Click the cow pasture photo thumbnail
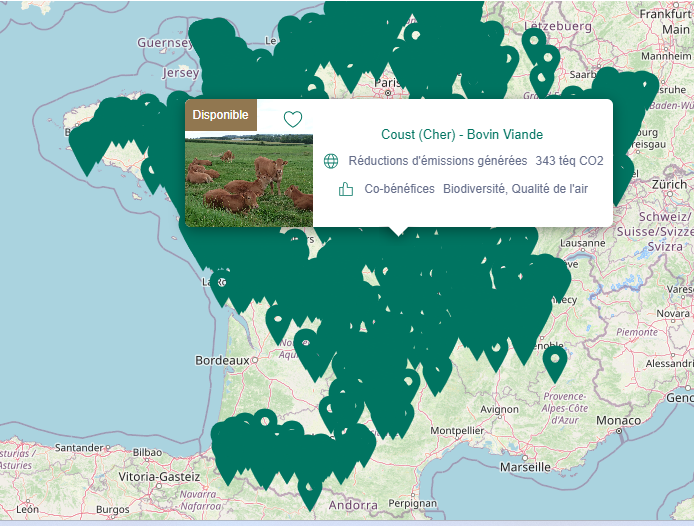The height and width of the screenshot is (526, 694). [249, 179]
